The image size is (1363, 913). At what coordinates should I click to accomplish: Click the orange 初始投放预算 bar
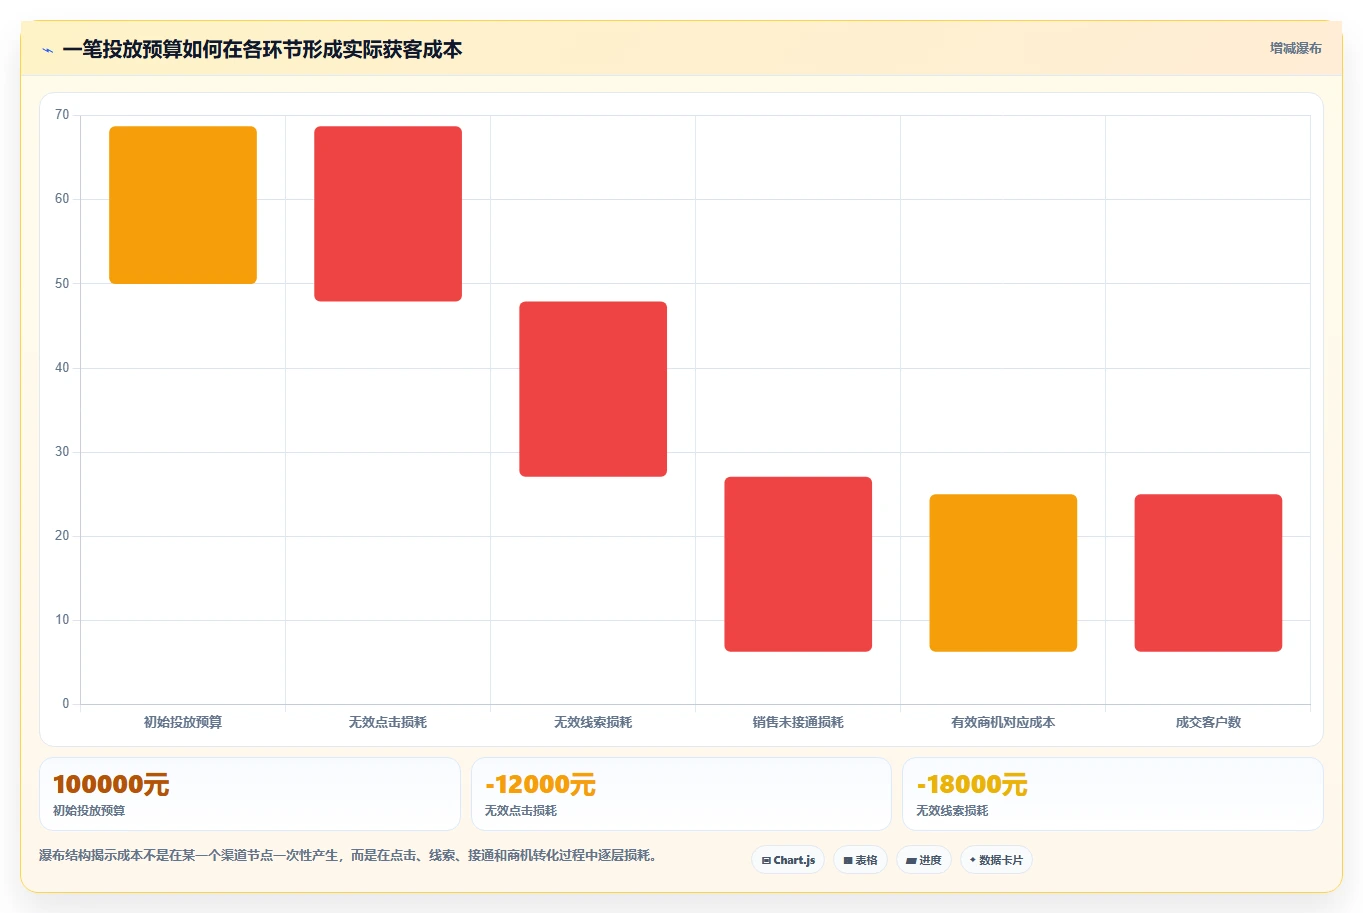point(183,205)
